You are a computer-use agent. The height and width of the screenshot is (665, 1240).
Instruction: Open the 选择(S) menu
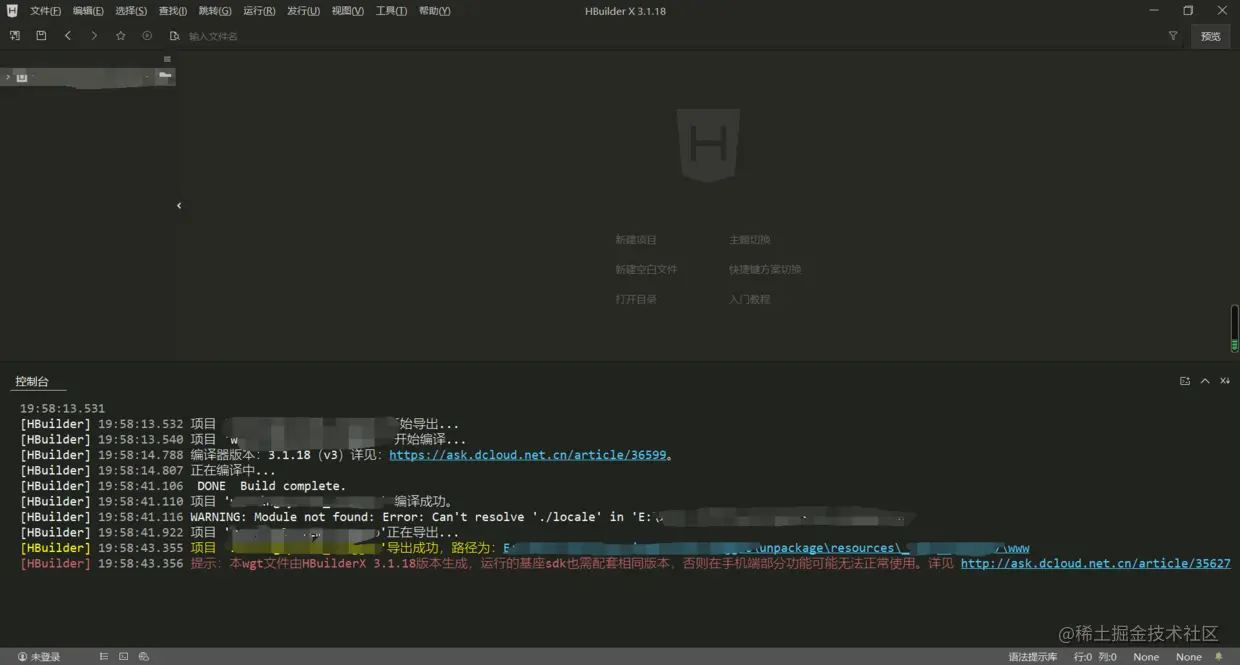pos(131,11)
